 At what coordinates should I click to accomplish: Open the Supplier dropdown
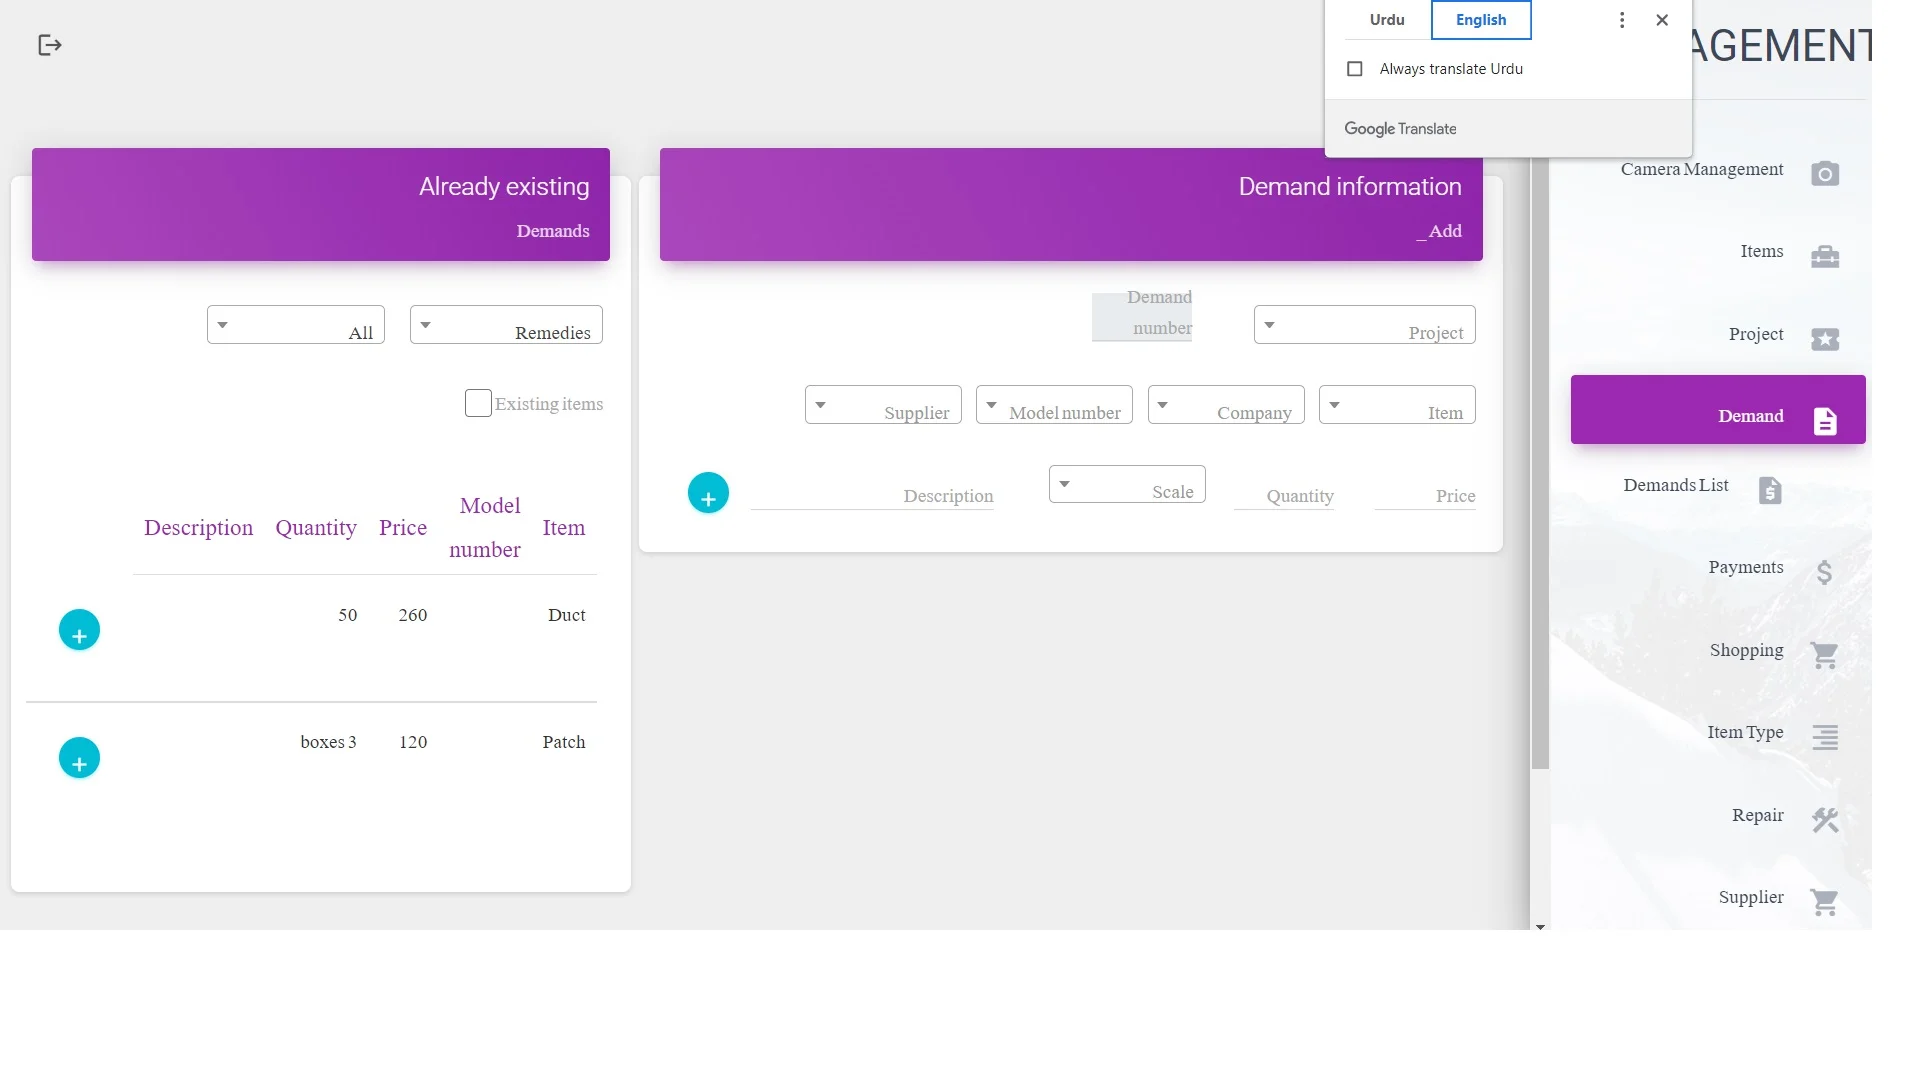click(x=882, y=405)
